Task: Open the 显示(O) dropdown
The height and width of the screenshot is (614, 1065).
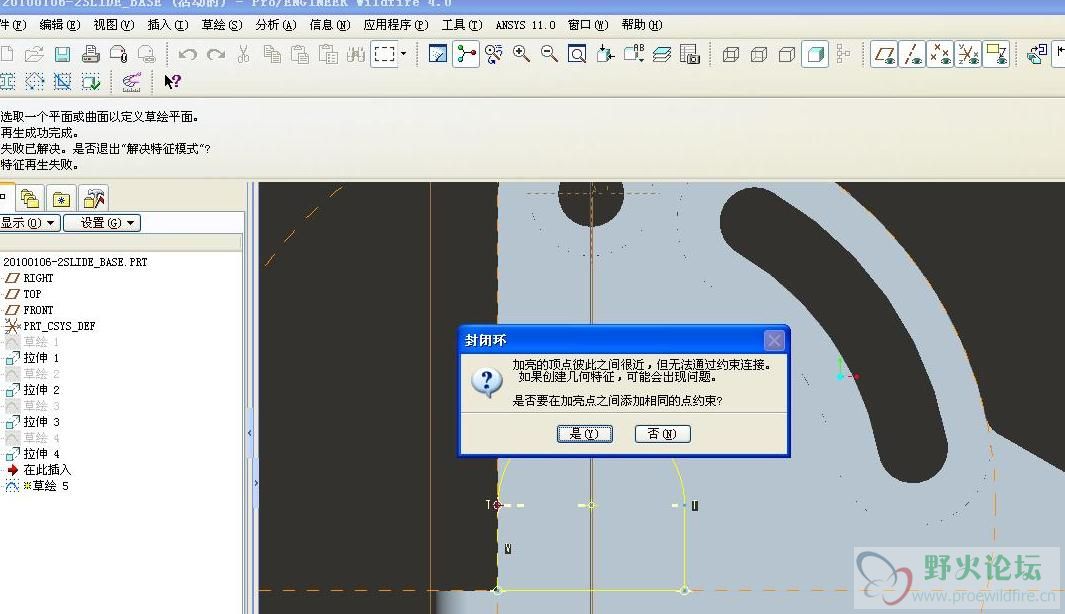Action: coord(29,223)
